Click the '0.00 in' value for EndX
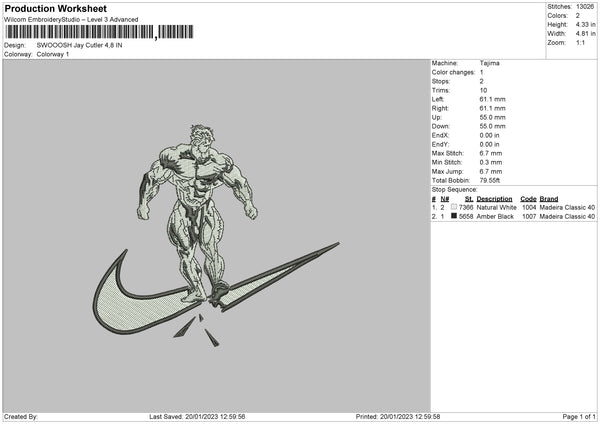Image resolution: width=600 pixels, height=424 pixels. [x=489, y=135]
